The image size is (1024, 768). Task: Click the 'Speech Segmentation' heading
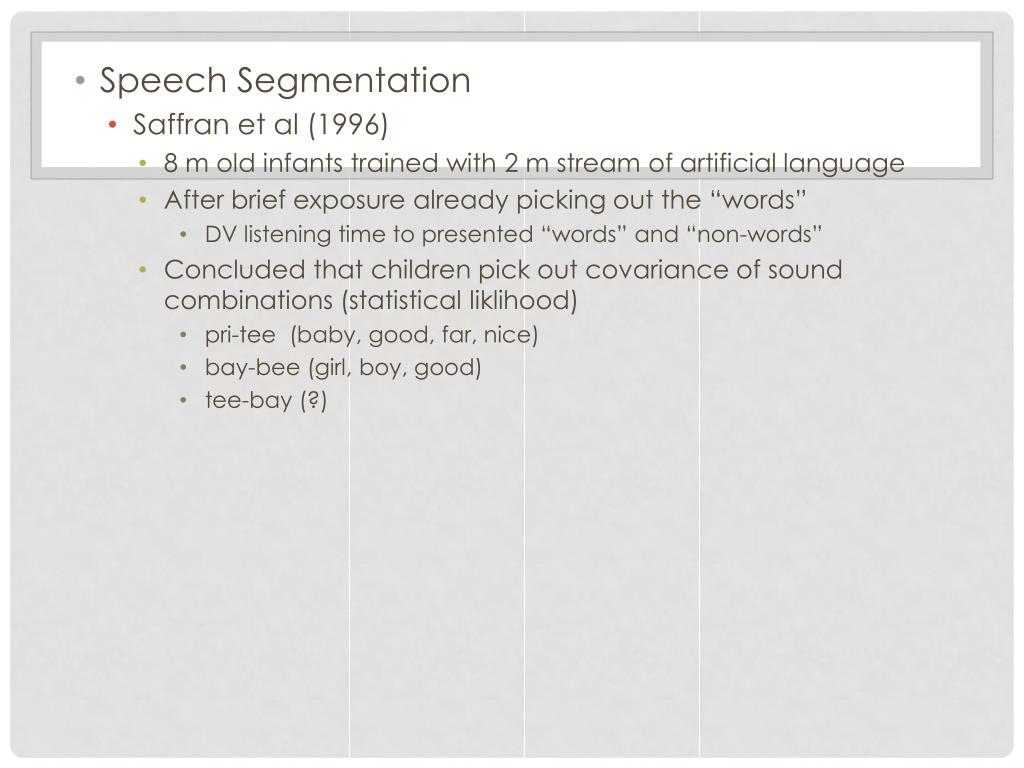coord(285,82)
